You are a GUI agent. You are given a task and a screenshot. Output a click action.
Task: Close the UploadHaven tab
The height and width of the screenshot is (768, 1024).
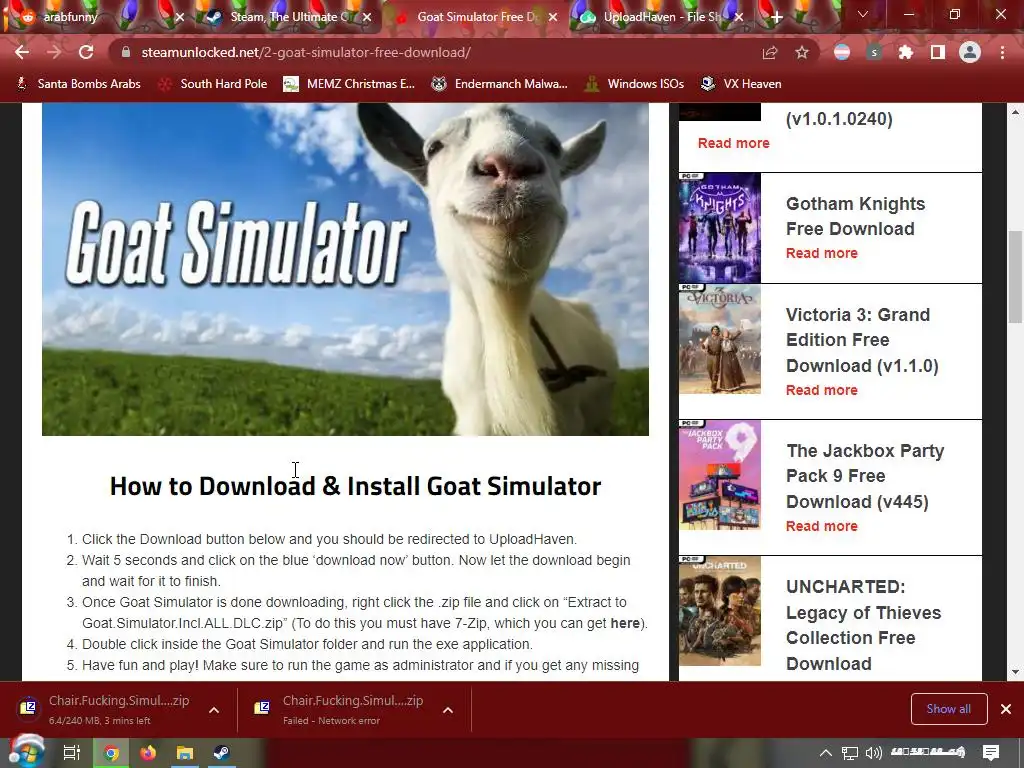point(739,18)
